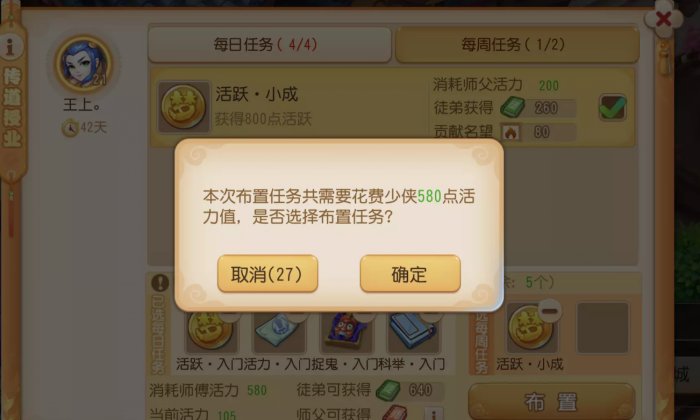The height and width of the screenshot is (420, 700).
Task: Close the panel with red X
Action: pyautogui.click(x=664, y=19)
